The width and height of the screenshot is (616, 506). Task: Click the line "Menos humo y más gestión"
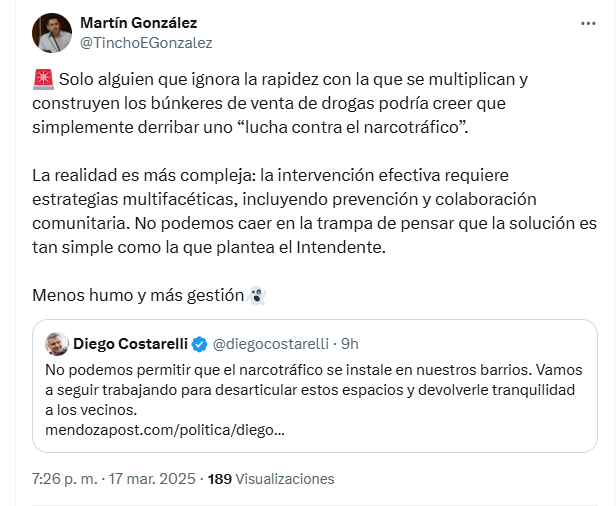click(138, 295)
